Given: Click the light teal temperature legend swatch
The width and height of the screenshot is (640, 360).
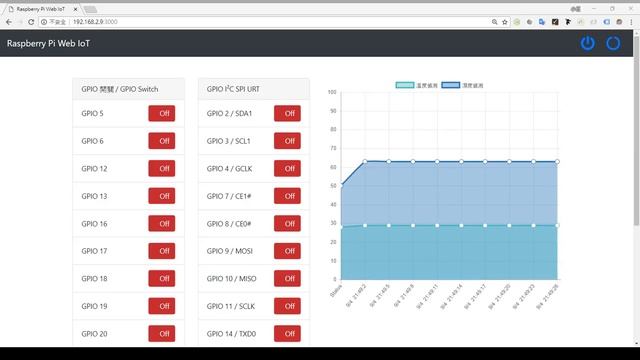Looking at the screenshot, I should tap(405, 85).
